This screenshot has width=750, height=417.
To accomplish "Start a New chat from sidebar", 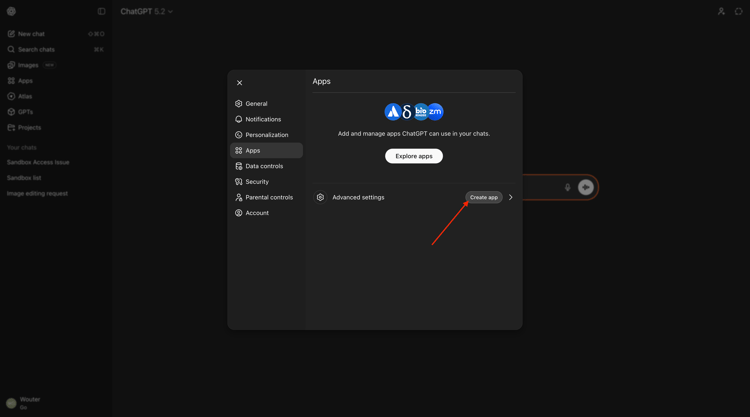I will point(56,34).
